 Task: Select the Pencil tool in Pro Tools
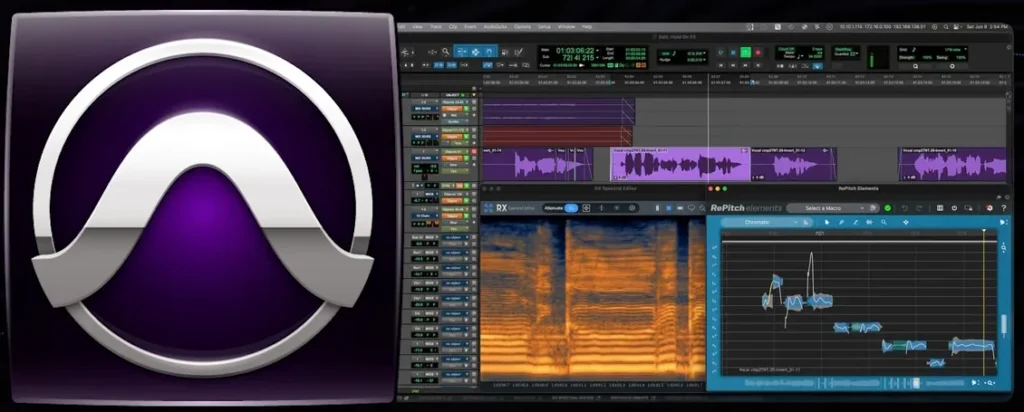pos(519,52)
